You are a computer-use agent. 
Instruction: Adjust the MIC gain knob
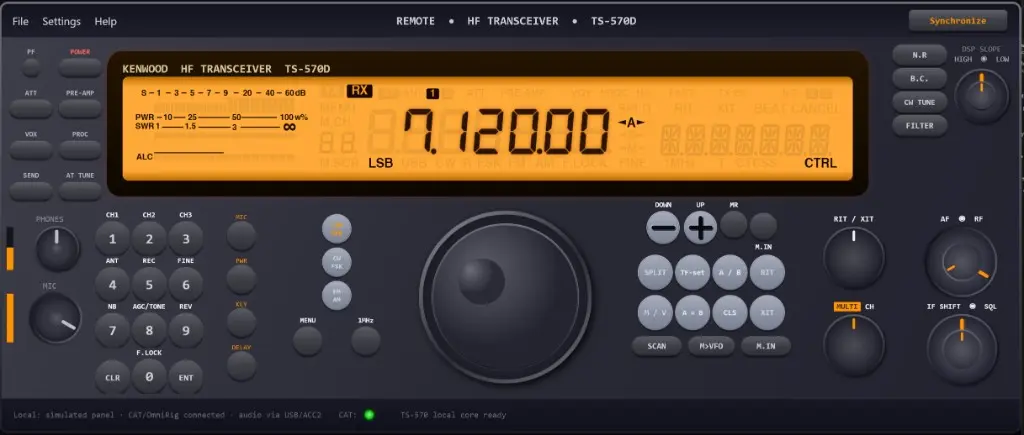56,318
